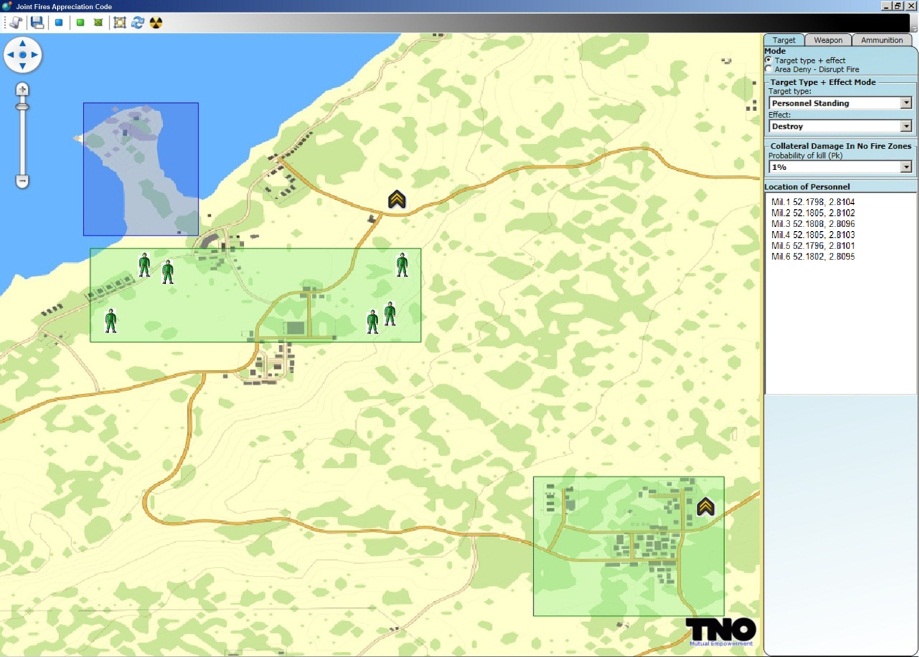
Task: Pan the map up with arrow
Action: 23,43
